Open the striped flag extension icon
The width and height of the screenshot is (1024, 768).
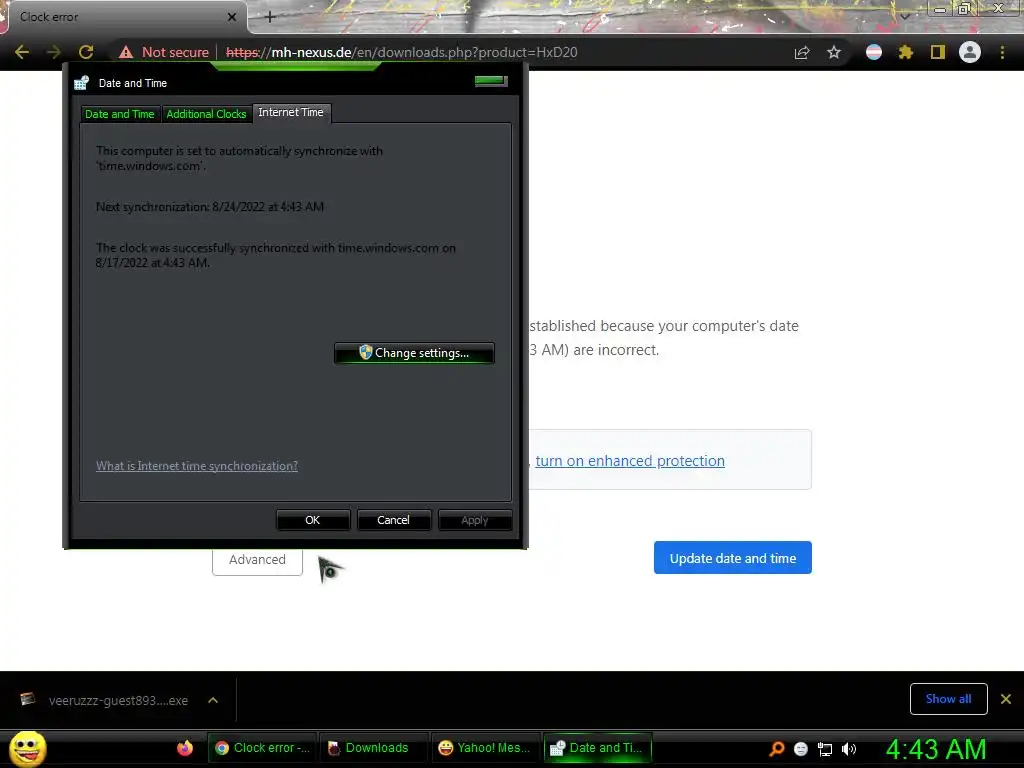point(873,52)
